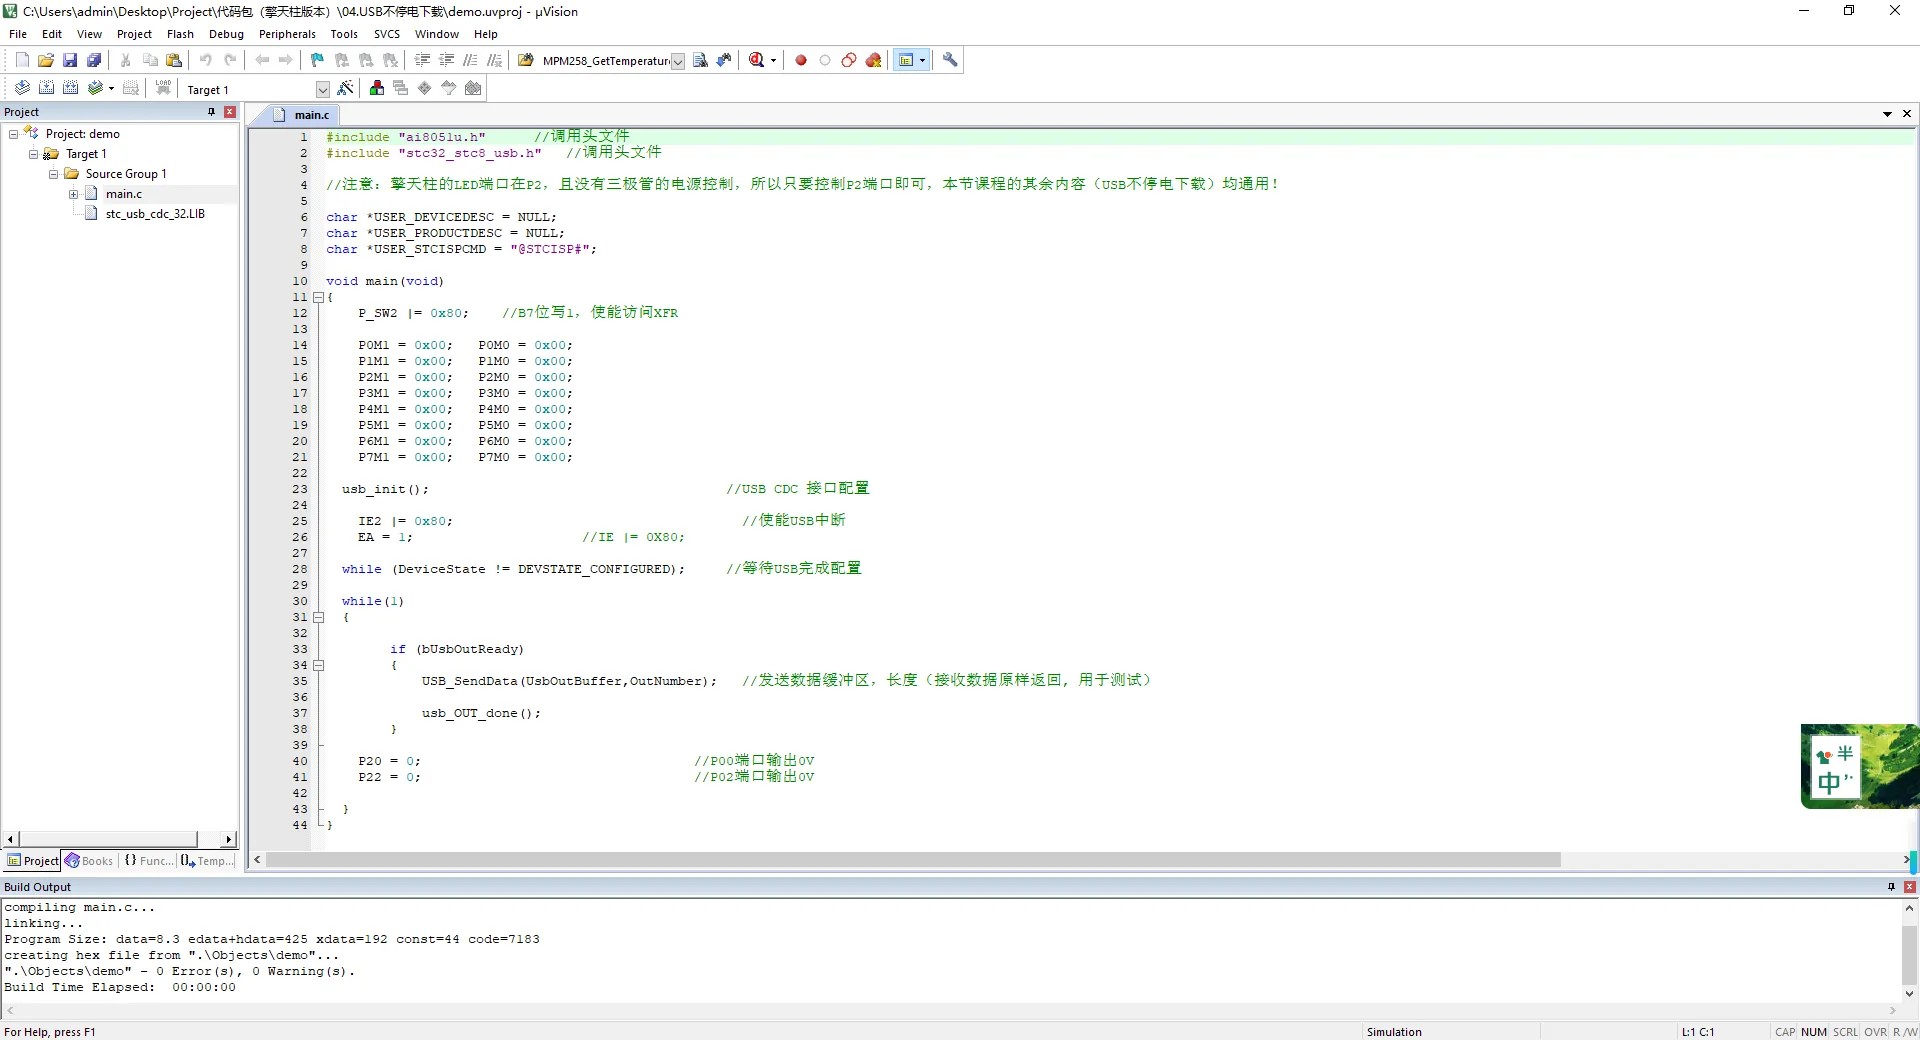Click the Batch Build icon
This screenshot has width=1920, height=1040.
95,88
